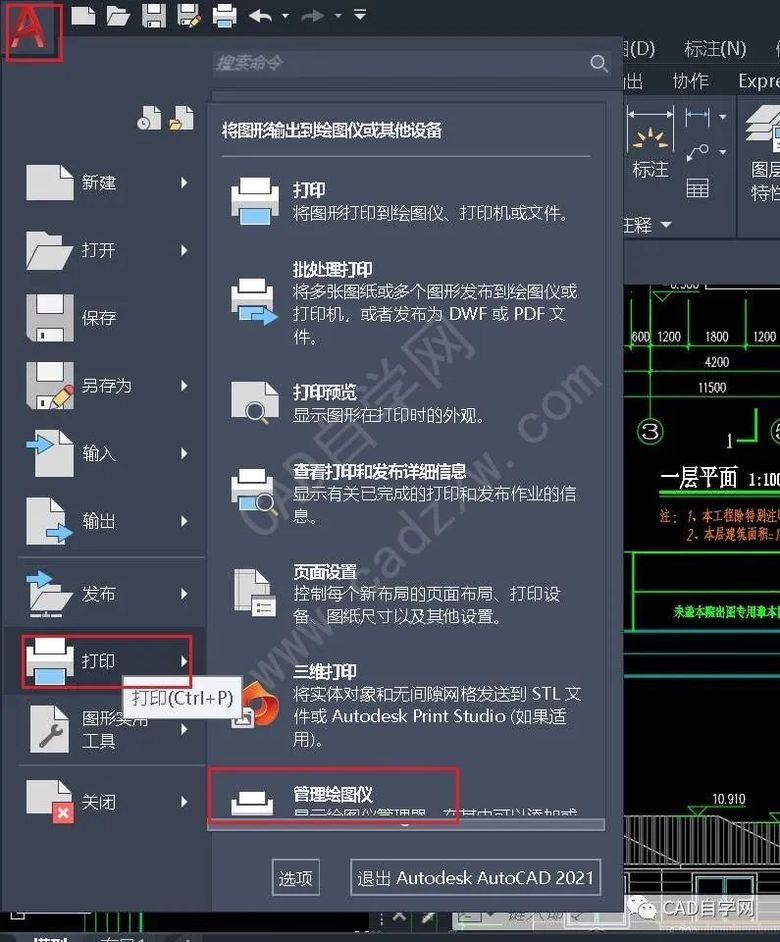Click the Open folder icon in quick access toolbar
The width and height of the screenshot is (780, 942).
point(118,15)
